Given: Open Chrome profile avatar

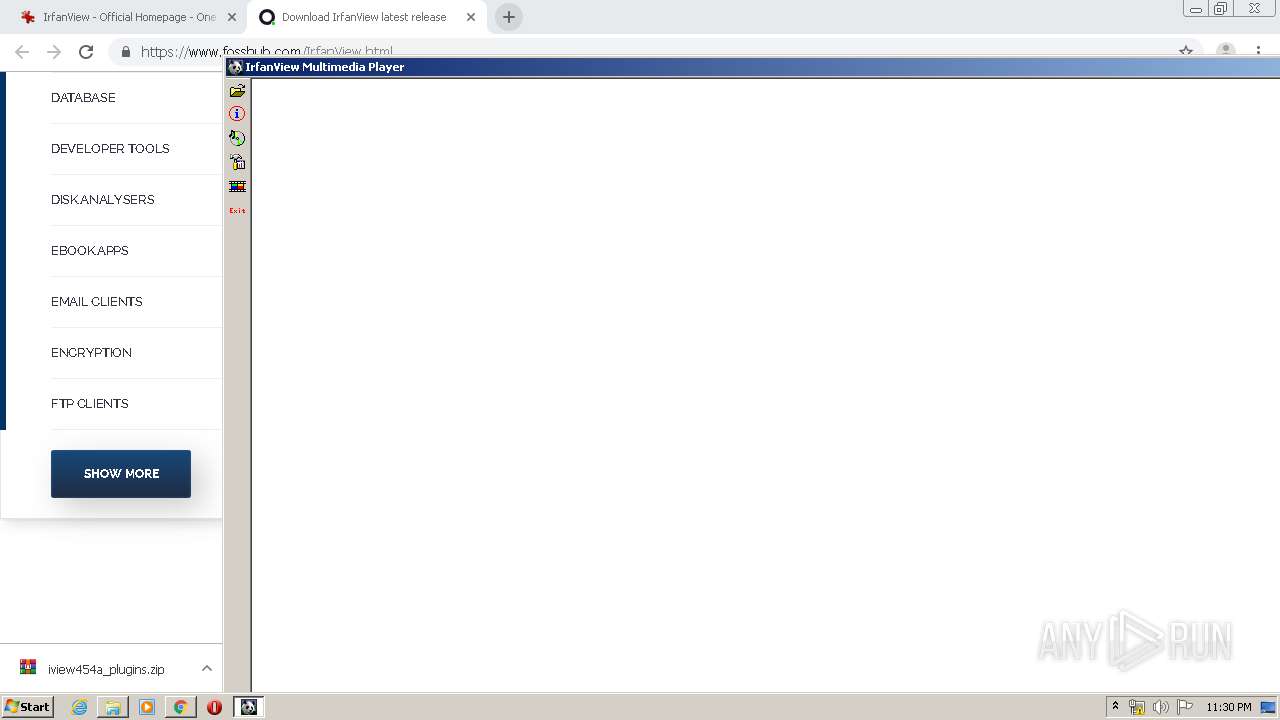Looking at the screenshot, I should pyautogui.click(x=1225, y=51).
